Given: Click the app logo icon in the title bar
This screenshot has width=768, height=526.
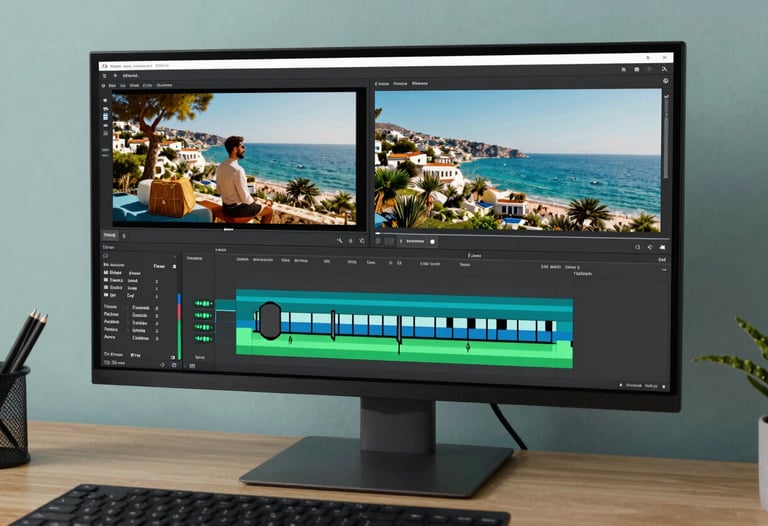Looking at the screenshot, I should [x=104, y=66].
